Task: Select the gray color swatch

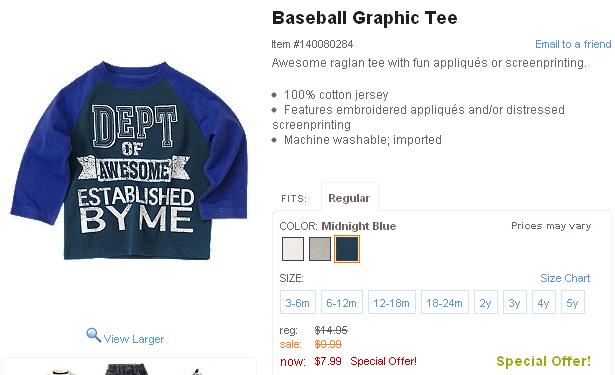Action: click(320, 249)
